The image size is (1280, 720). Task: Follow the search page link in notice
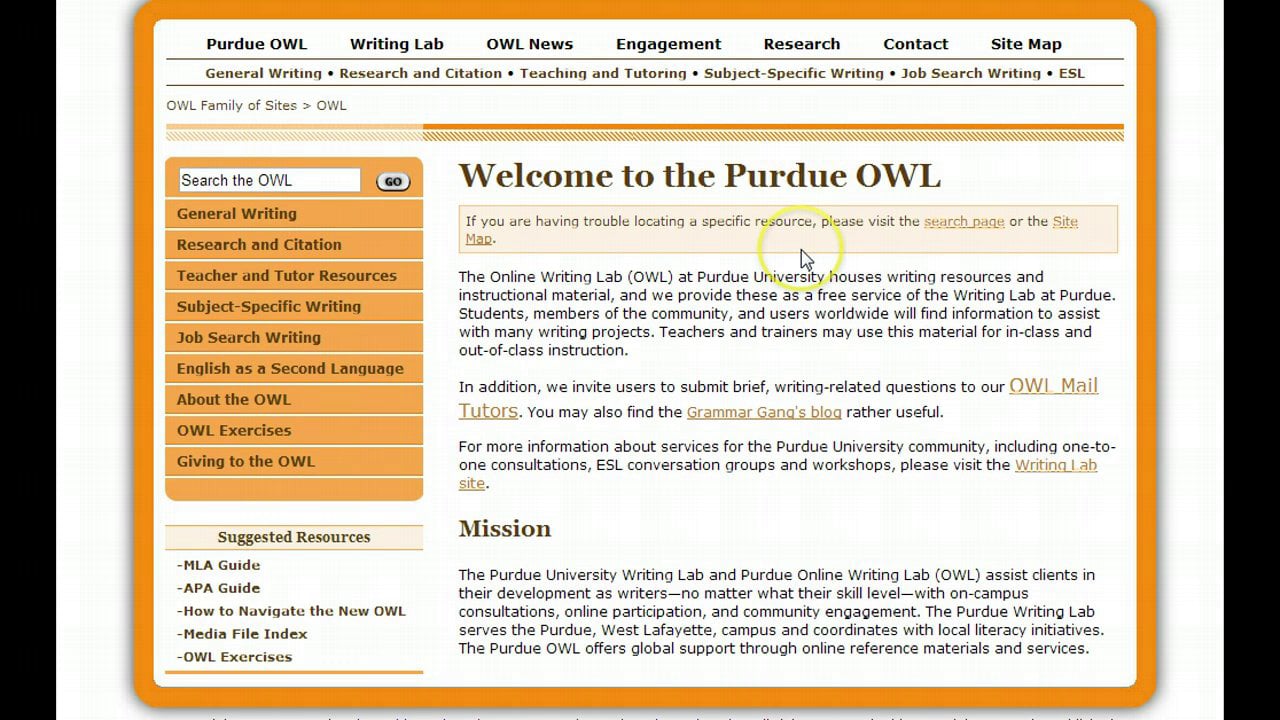point(964,222)
